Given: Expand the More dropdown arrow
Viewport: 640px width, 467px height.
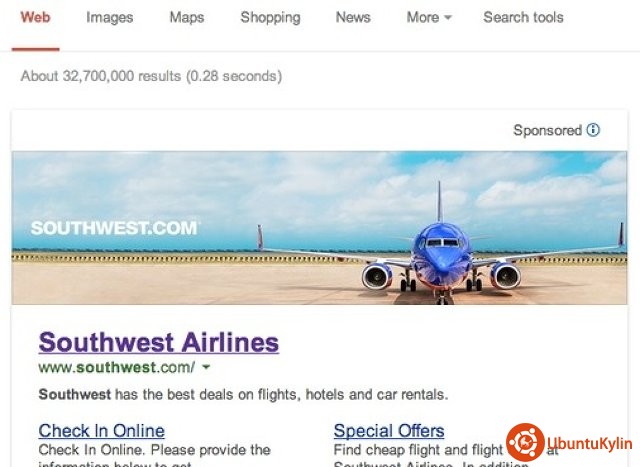Looking at the screenshot, I should point(448,18).
